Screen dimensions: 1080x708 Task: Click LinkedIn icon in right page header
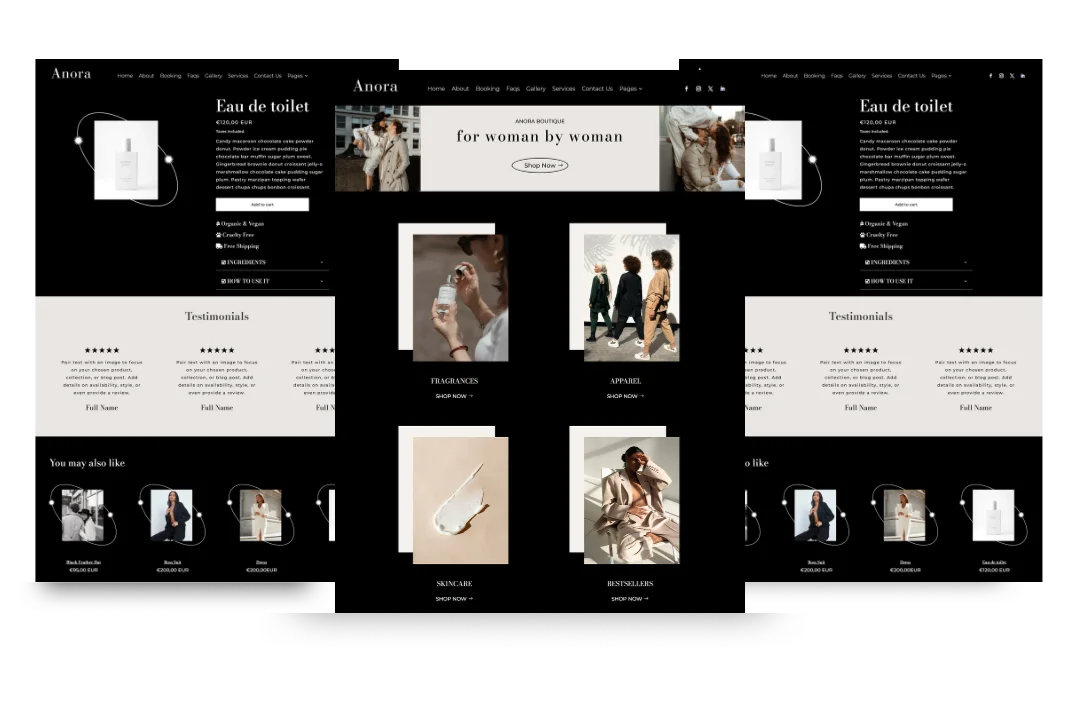click(x=1023, y=76)
